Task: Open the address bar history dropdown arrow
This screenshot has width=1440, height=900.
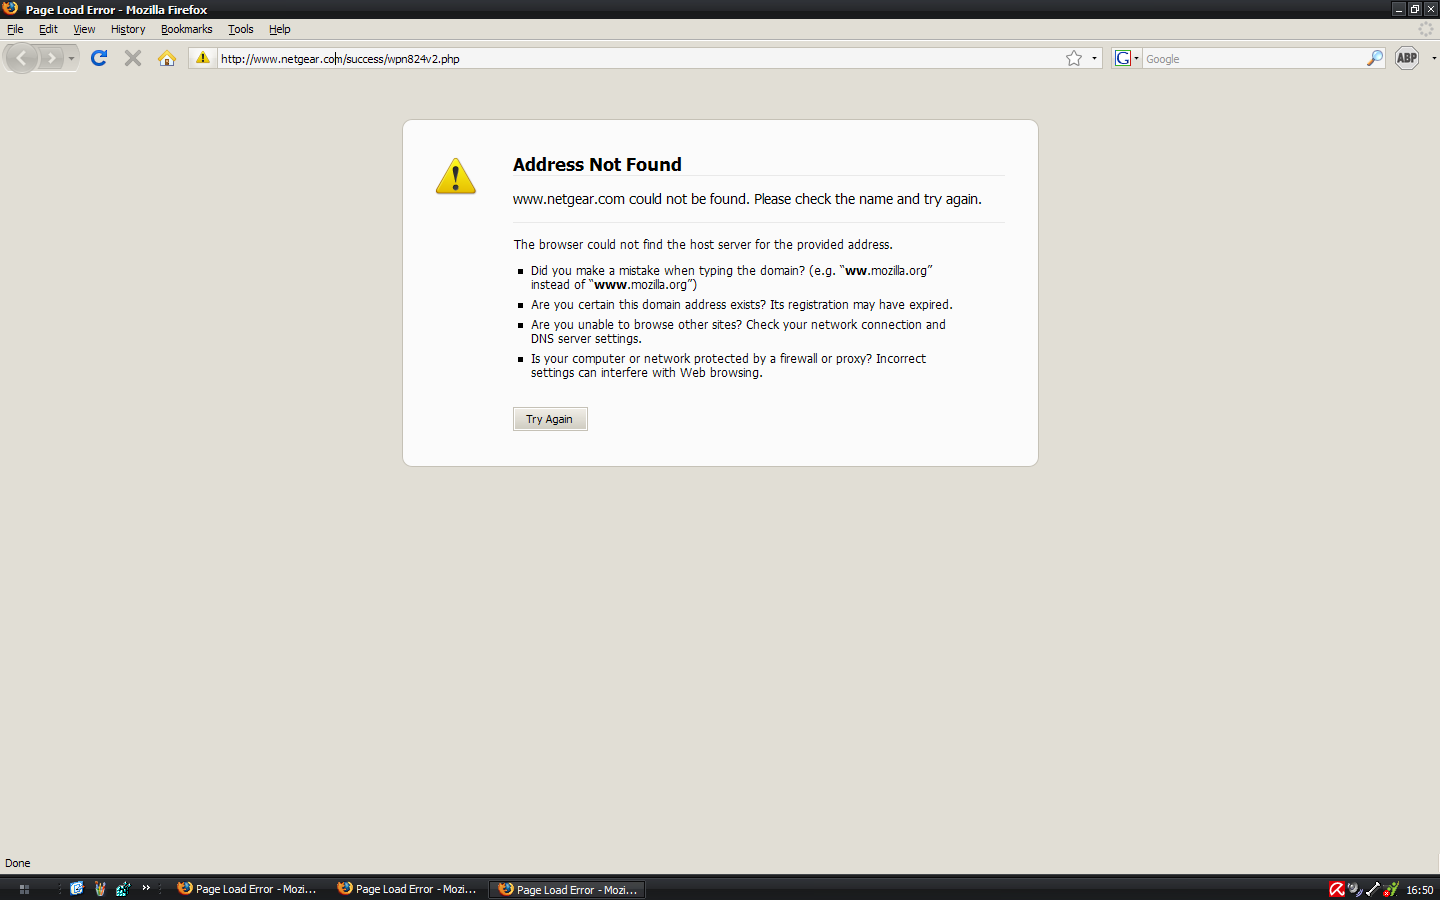Action: tap(1094, 59)
